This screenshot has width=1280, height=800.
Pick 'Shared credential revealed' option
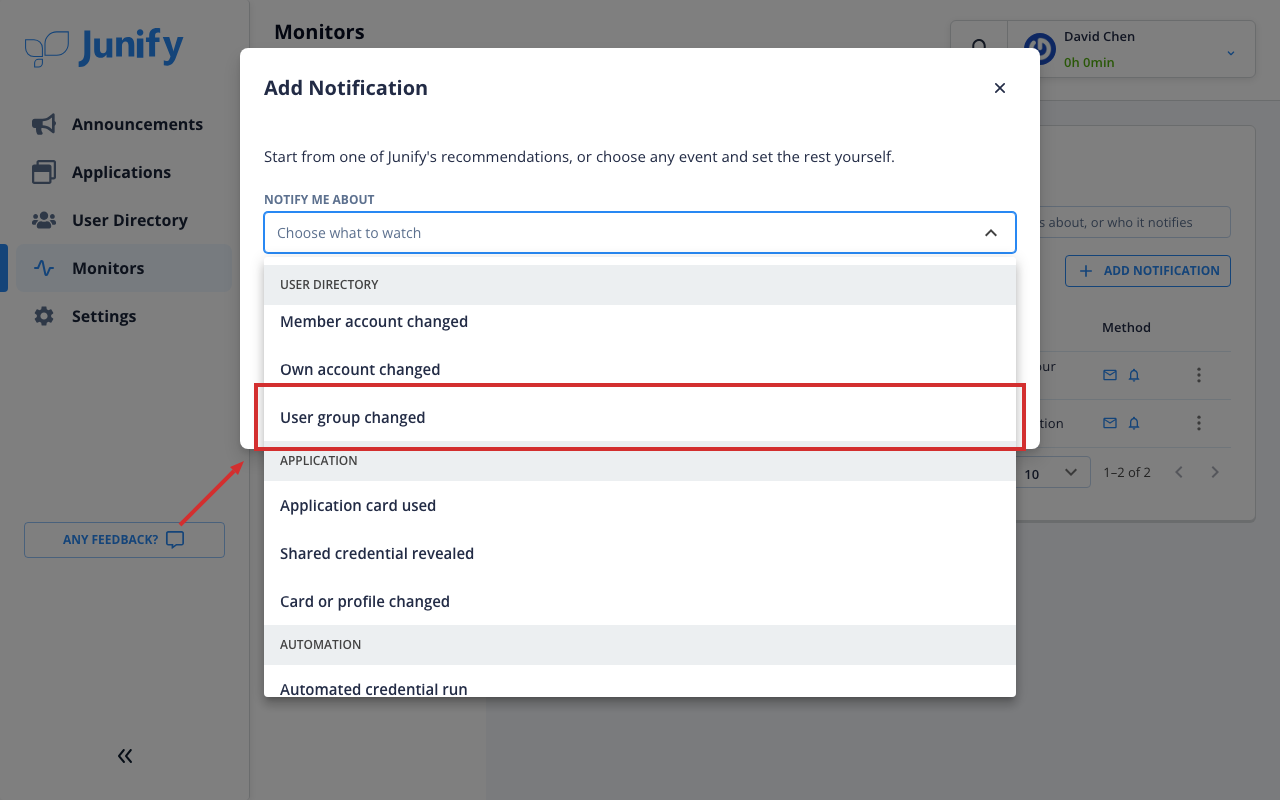coord(640,553)
